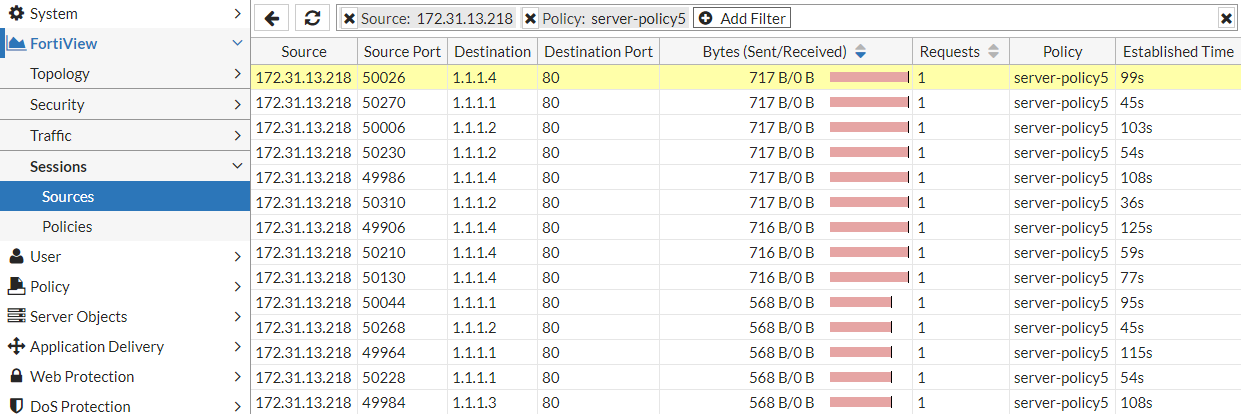Click the Policy column header
The width and height of the screenshot is (1241, 414).
click(x=1062, y=52)
